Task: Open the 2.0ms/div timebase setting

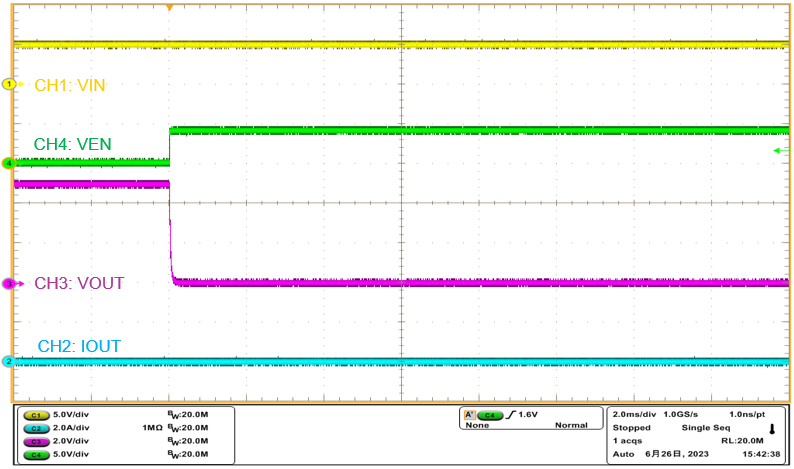Action: [x=635, y=413]
